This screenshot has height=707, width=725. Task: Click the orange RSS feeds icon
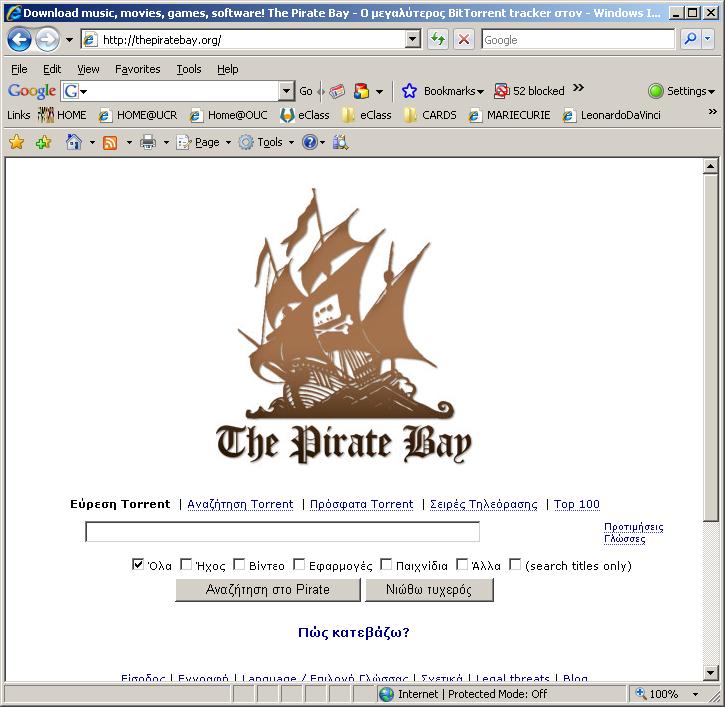110,142
